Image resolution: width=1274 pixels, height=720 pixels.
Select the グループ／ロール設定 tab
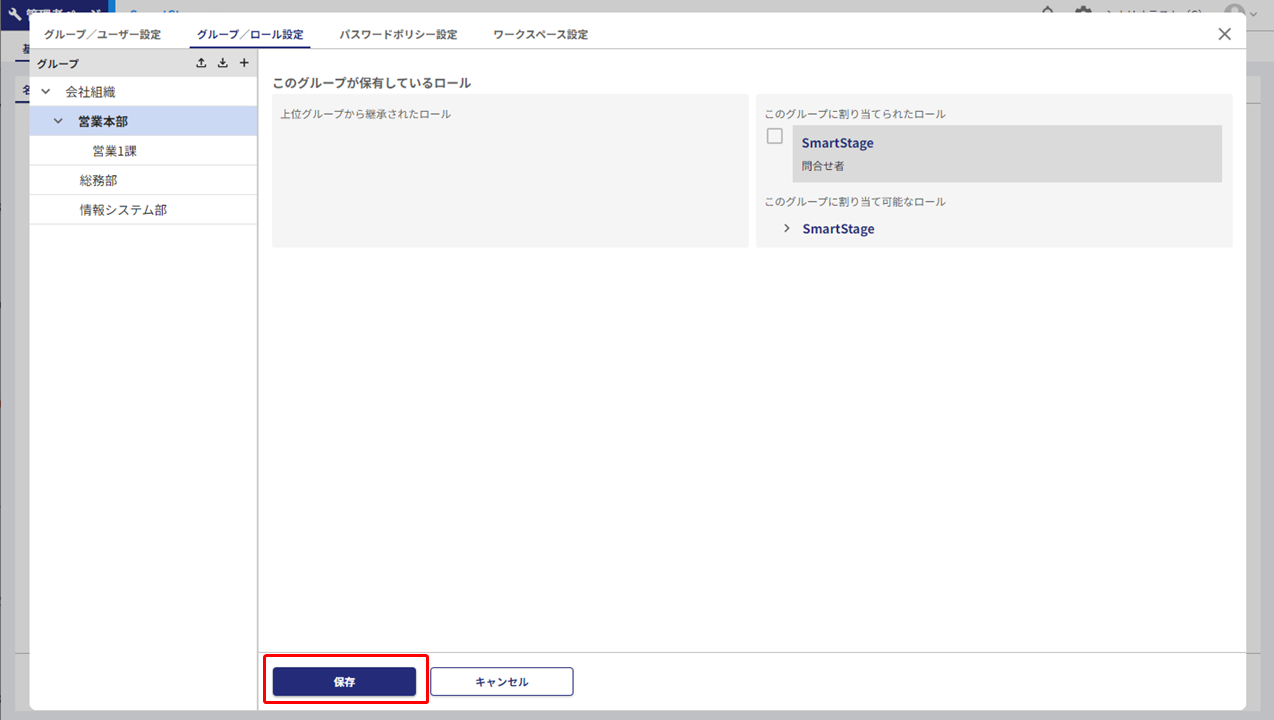point(250,35)
